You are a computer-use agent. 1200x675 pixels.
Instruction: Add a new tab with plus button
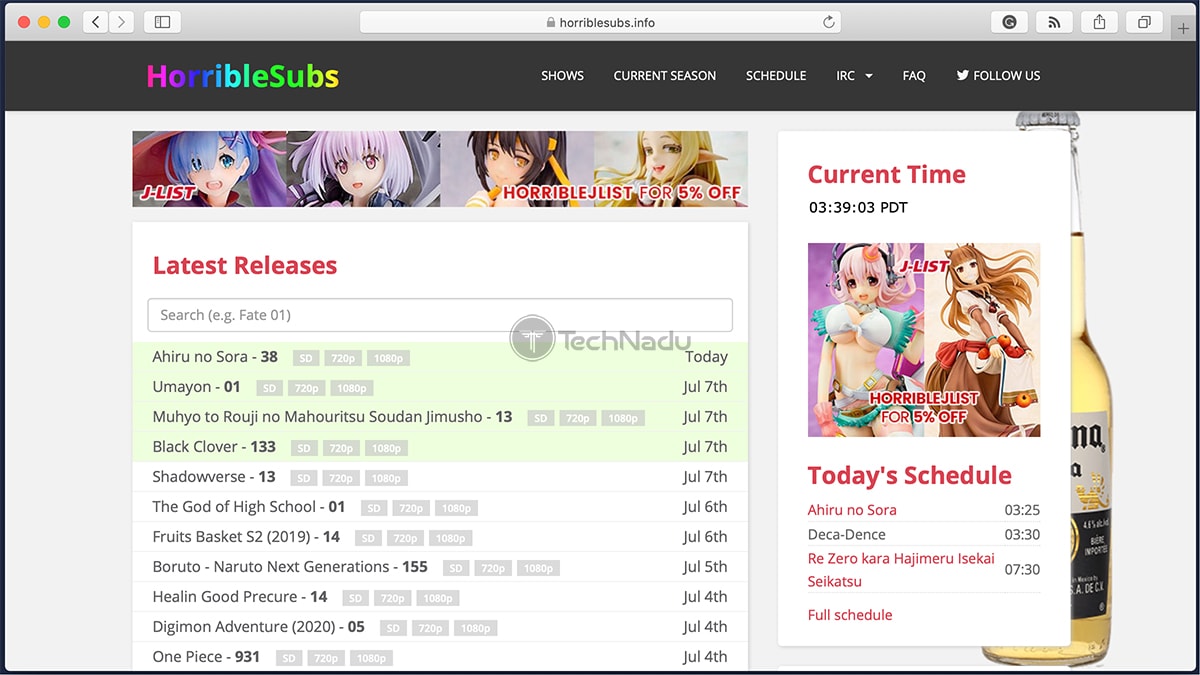tap(1184, 28)
